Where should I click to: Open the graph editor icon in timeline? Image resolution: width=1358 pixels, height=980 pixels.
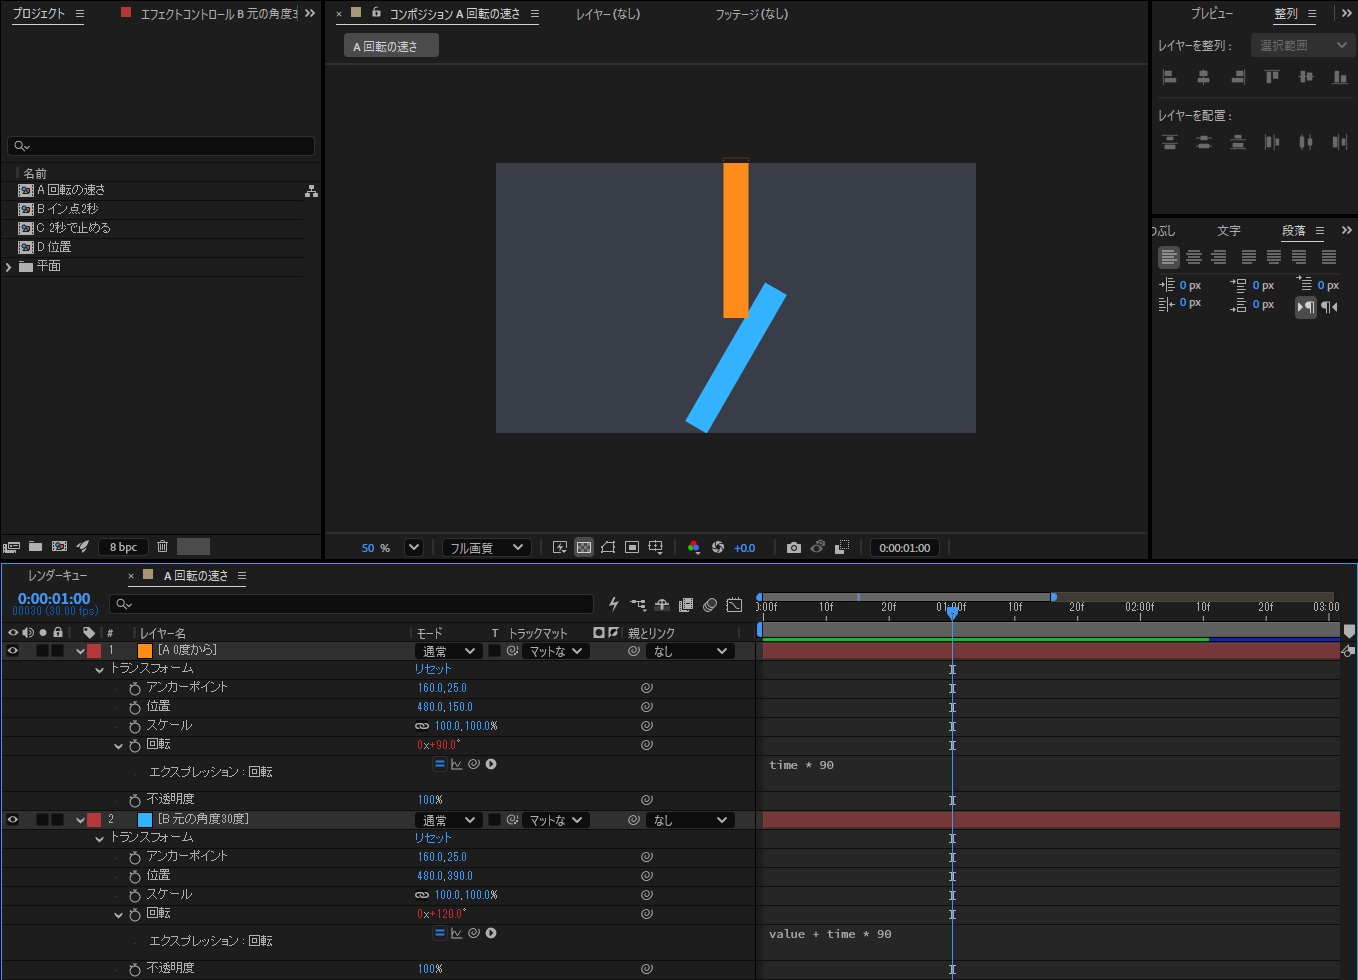pos(734,604)
